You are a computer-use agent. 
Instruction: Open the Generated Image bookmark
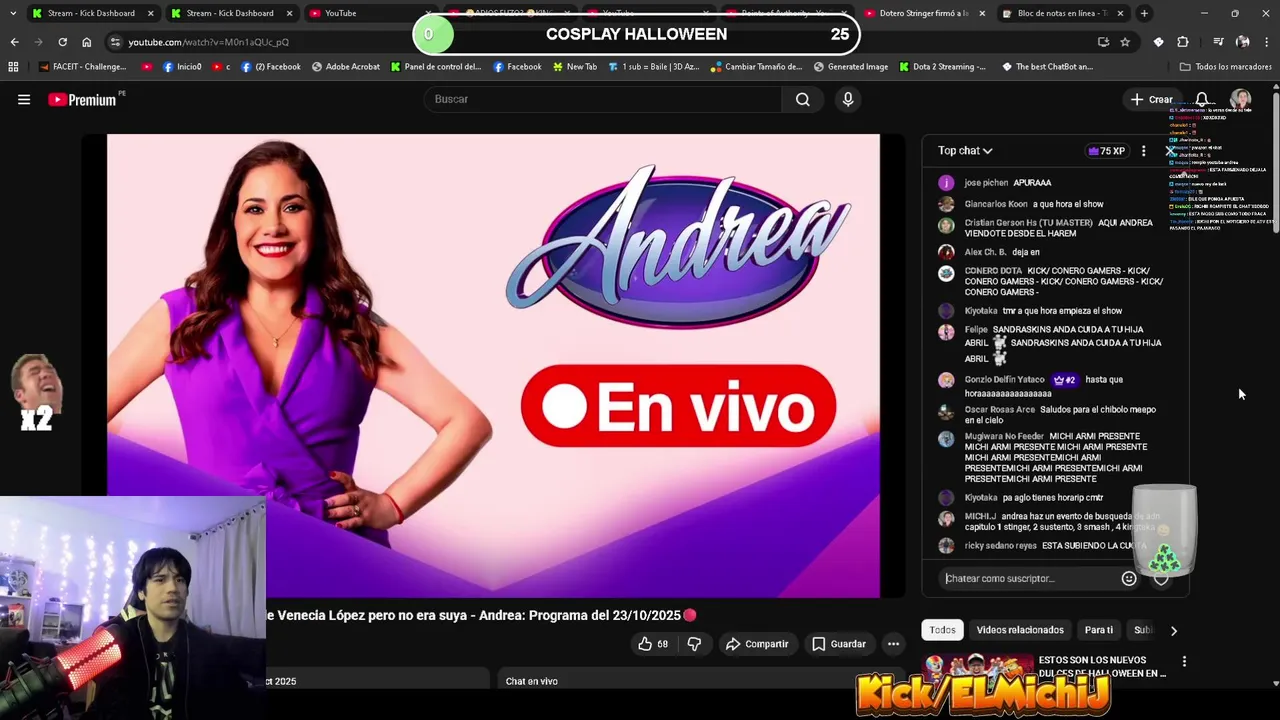(x=850, y=67)
